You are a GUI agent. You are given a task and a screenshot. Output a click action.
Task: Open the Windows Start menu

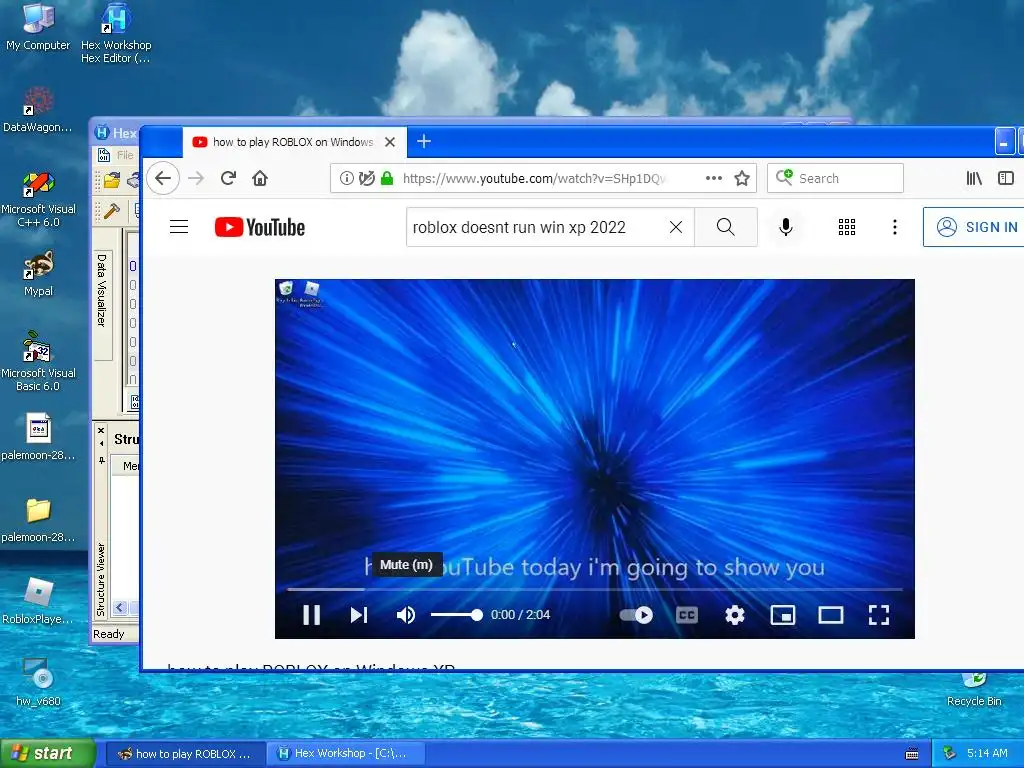[47, 753]
